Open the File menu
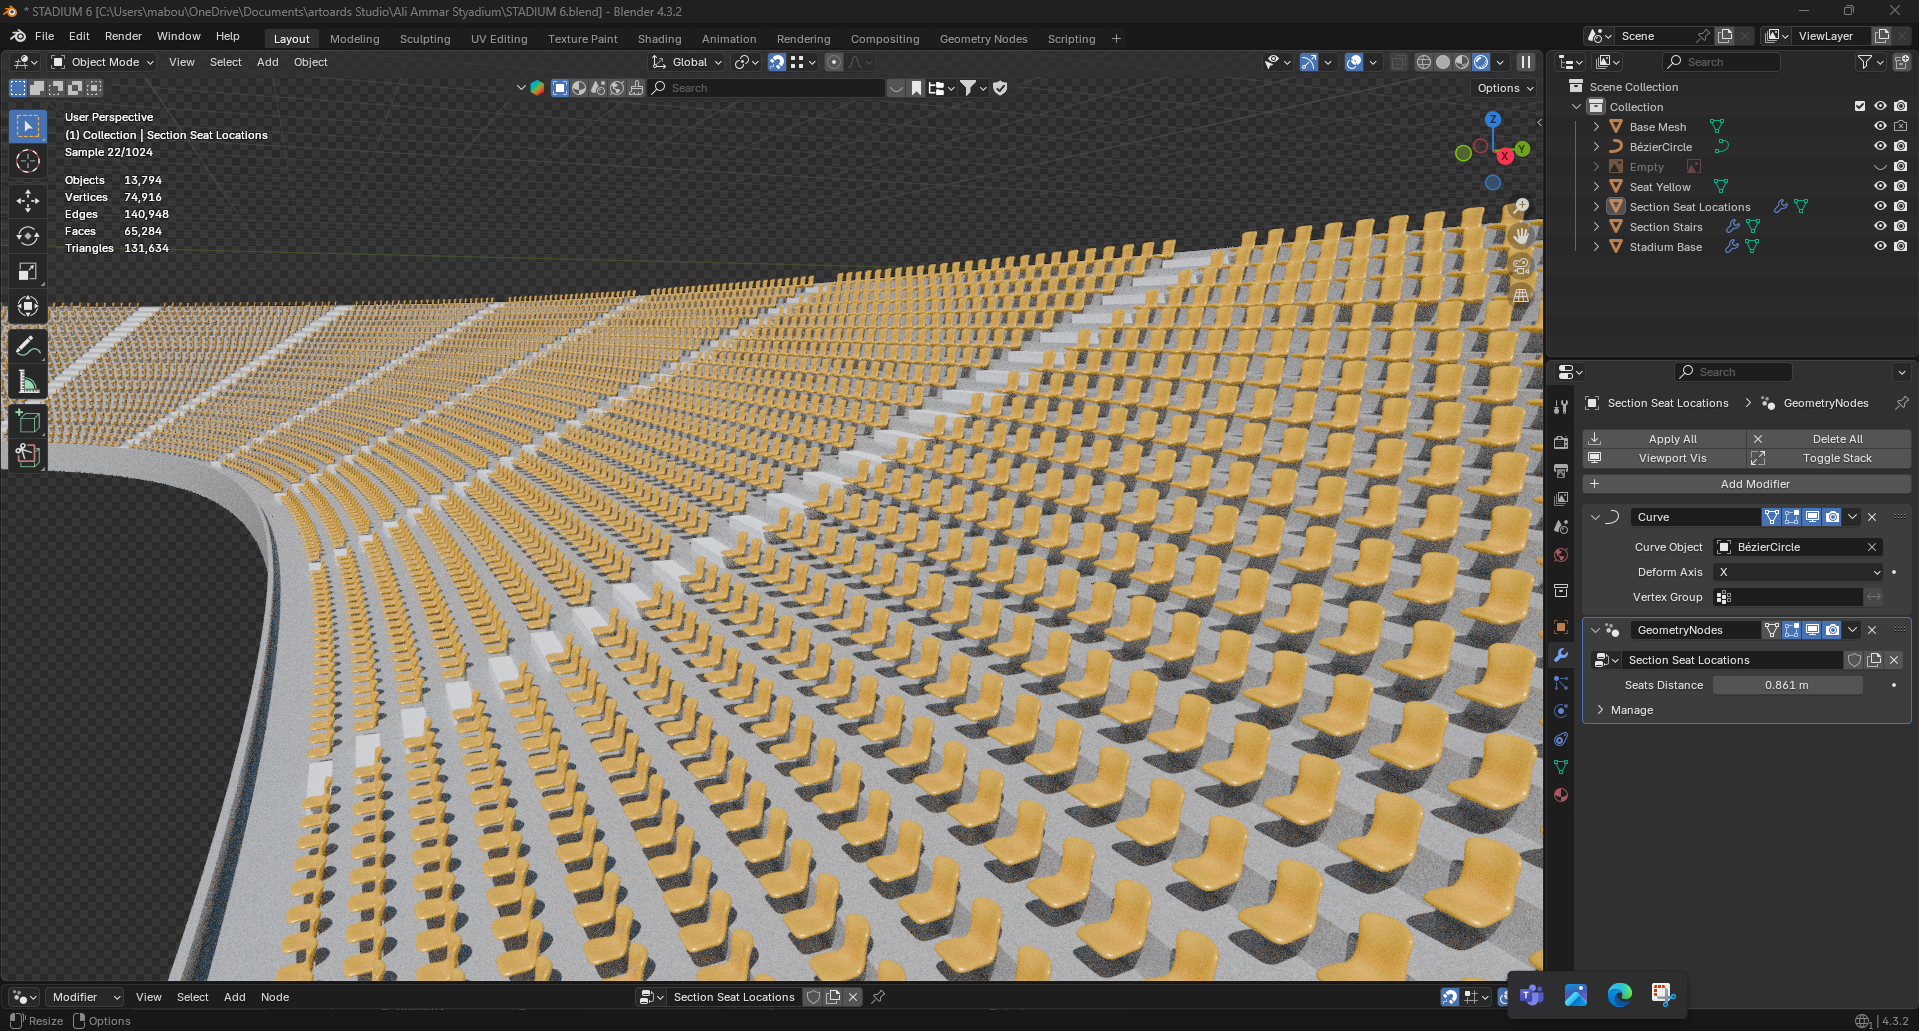The width and height of the screenshot is (1919, 1031). click(44, 36)
